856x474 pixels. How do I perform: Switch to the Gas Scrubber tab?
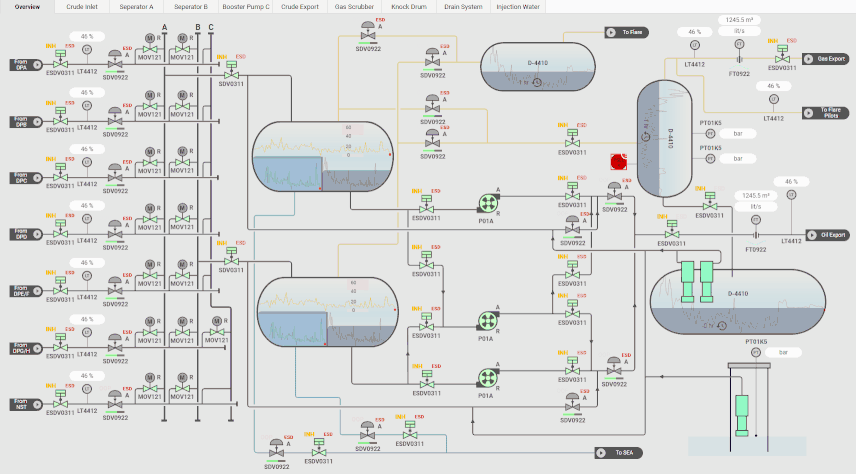(354, 6)
